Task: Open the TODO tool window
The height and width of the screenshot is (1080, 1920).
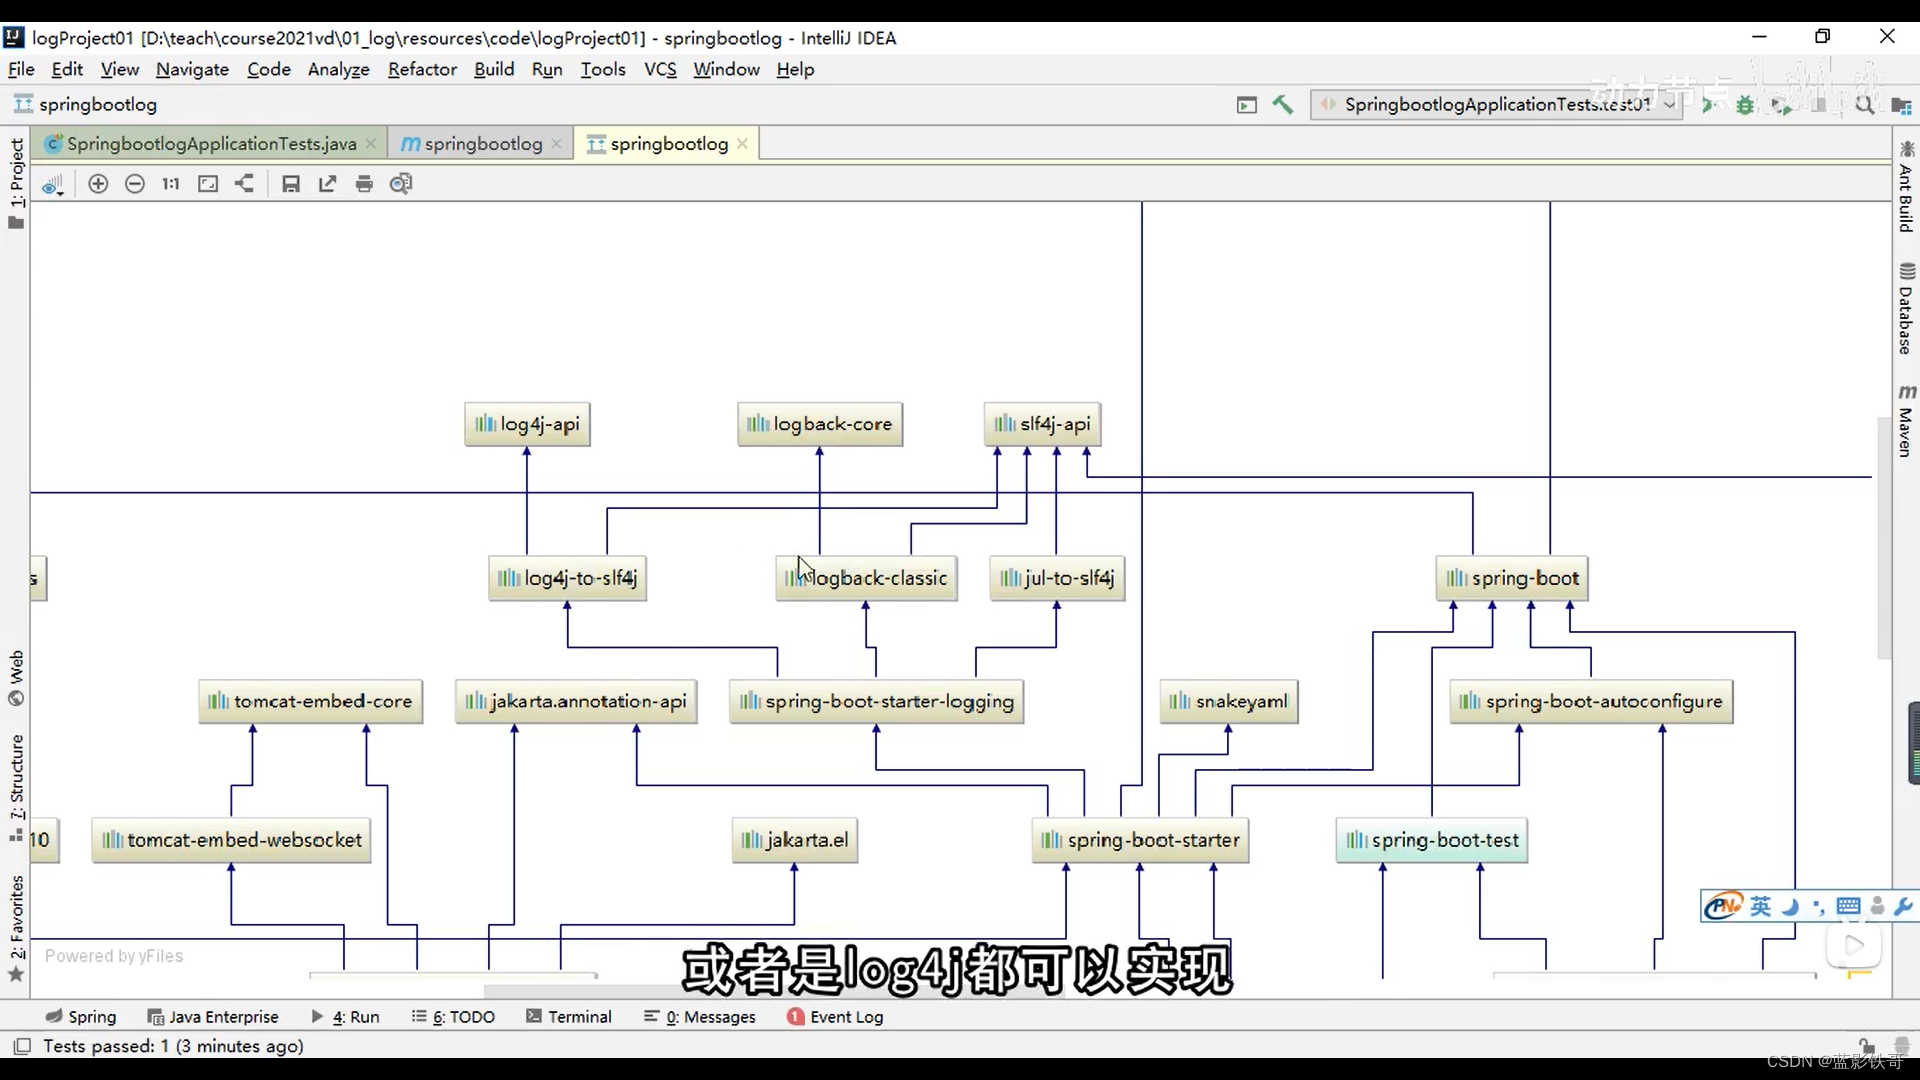Action: click(453, 1017)
